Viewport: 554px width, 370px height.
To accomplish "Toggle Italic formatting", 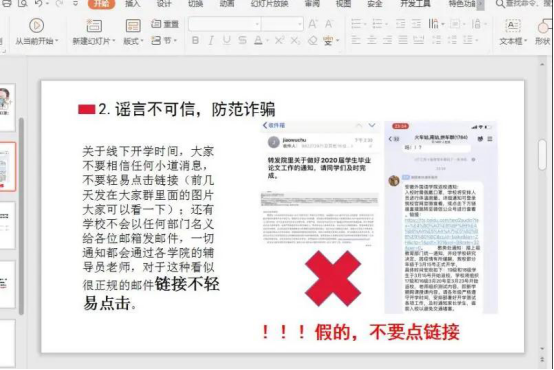I will pyautogui.click(x=211, y=40).
